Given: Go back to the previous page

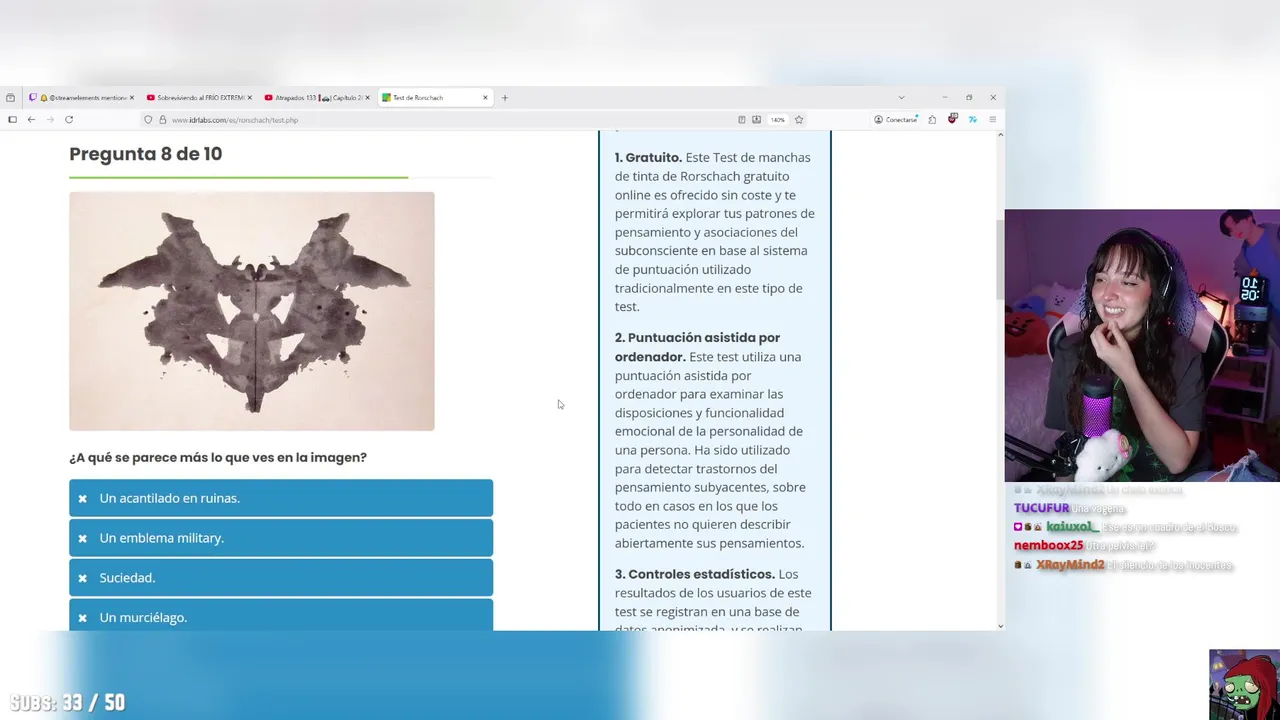Looking at the screenshot, I should [31, 119].
